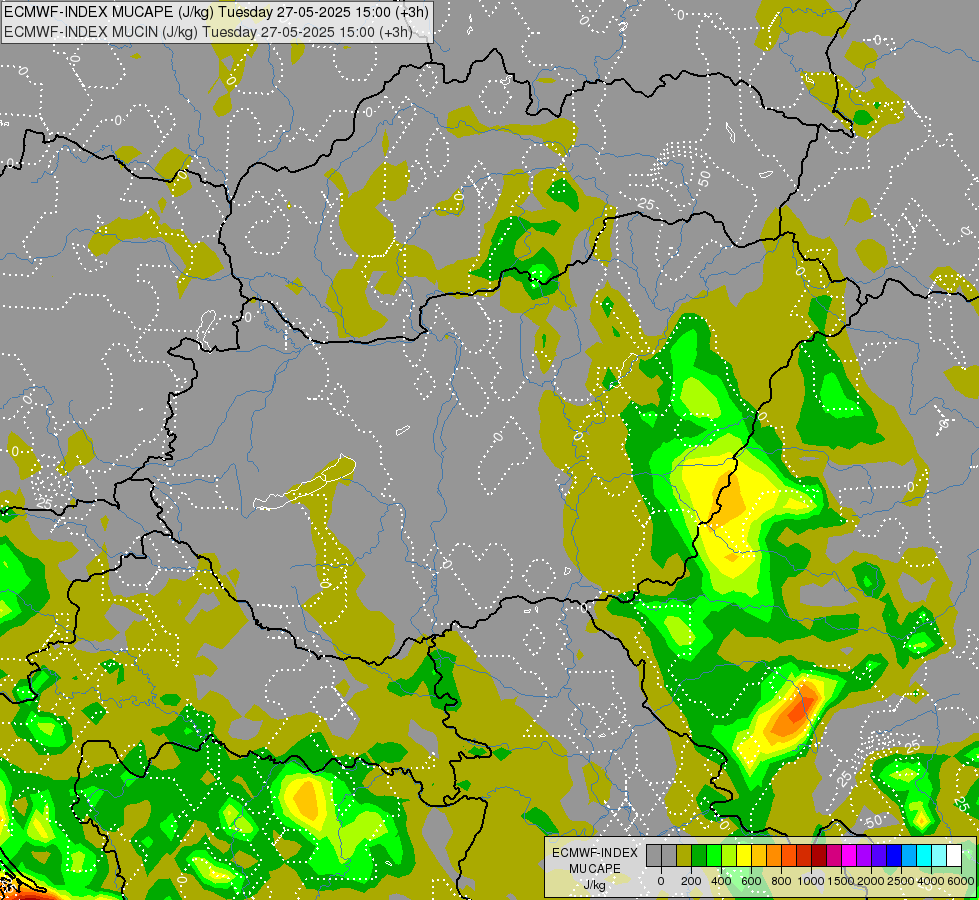Click the 4000 label on legend scale
Viewport: 979px width, 900px height.
(931, 881)
